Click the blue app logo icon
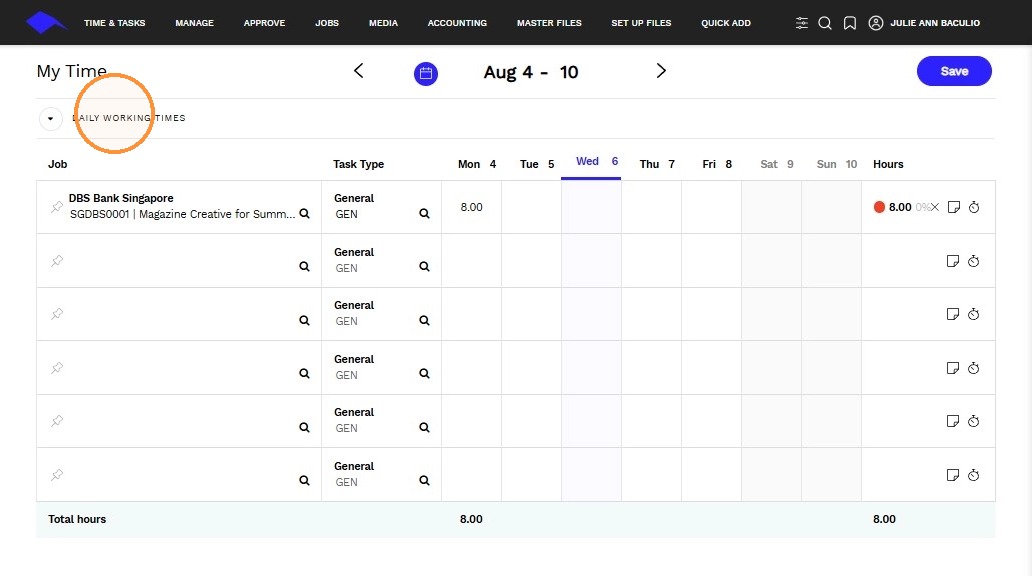The image size is (1032, 576). pyautogui.click(x=45, y=22)
